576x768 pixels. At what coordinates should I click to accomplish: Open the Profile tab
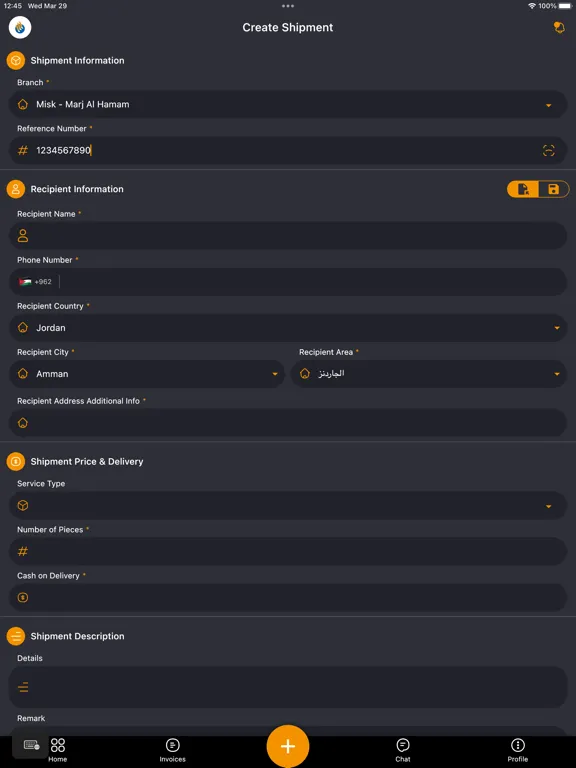tap(518, 750)
